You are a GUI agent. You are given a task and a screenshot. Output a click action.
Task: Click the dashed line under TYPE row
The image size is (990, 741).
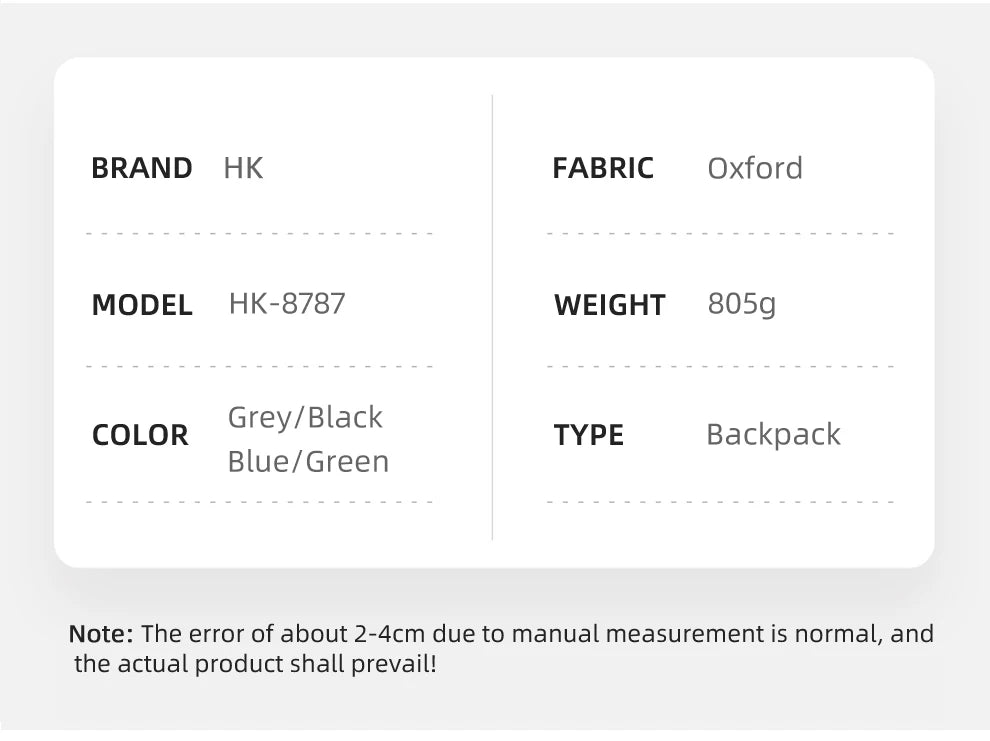tap(720, 502)
